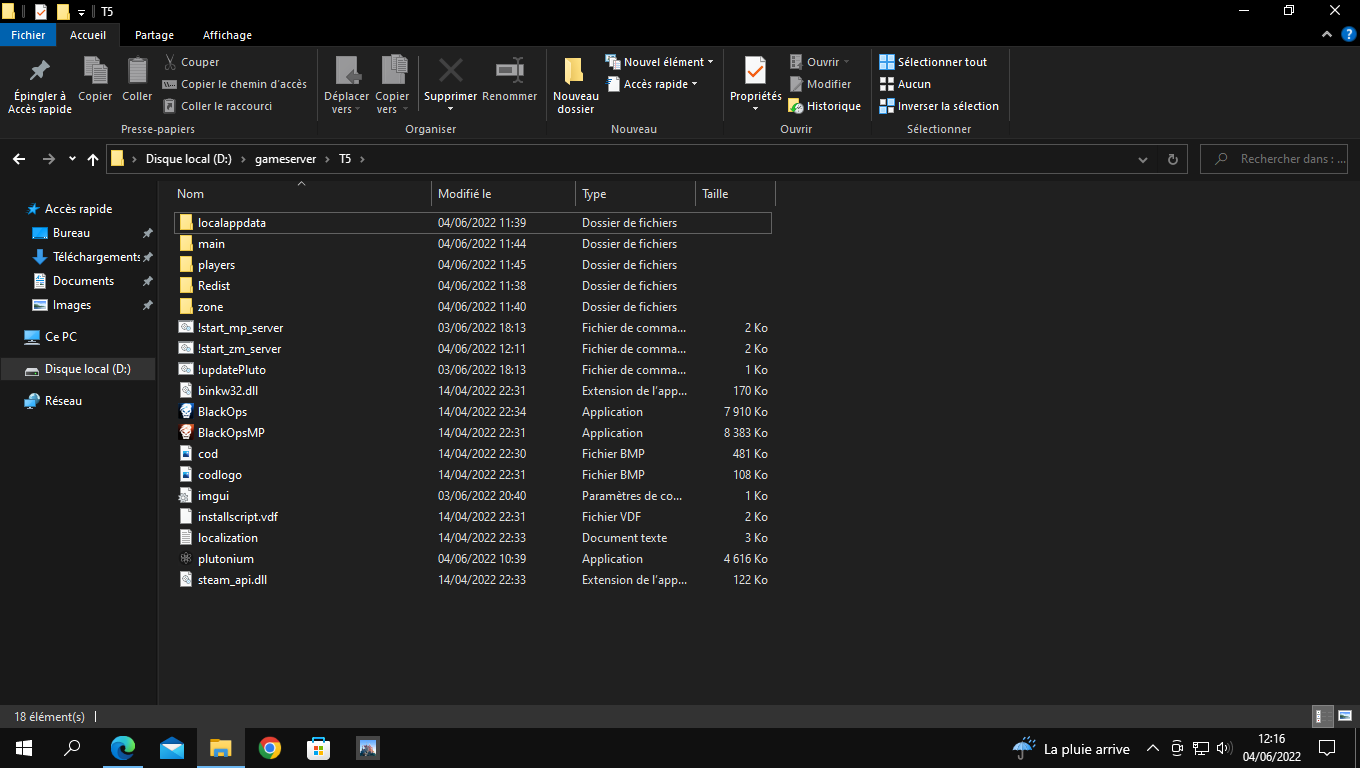Click the Renommer rename icon

click(510, 72)
